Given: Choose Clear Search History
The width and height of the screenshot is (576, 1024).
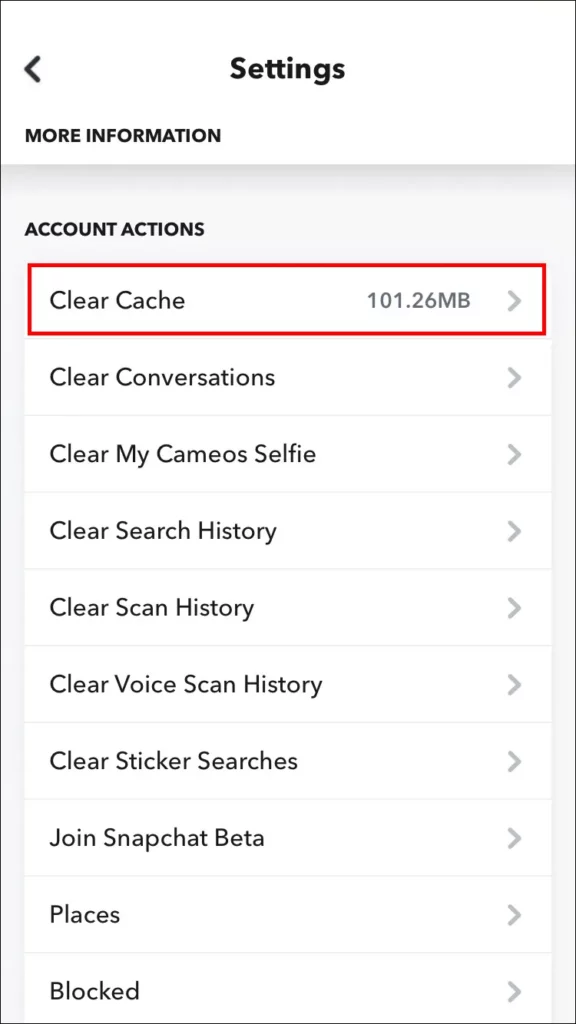Looking at the screenshot, I should [287, 531].
